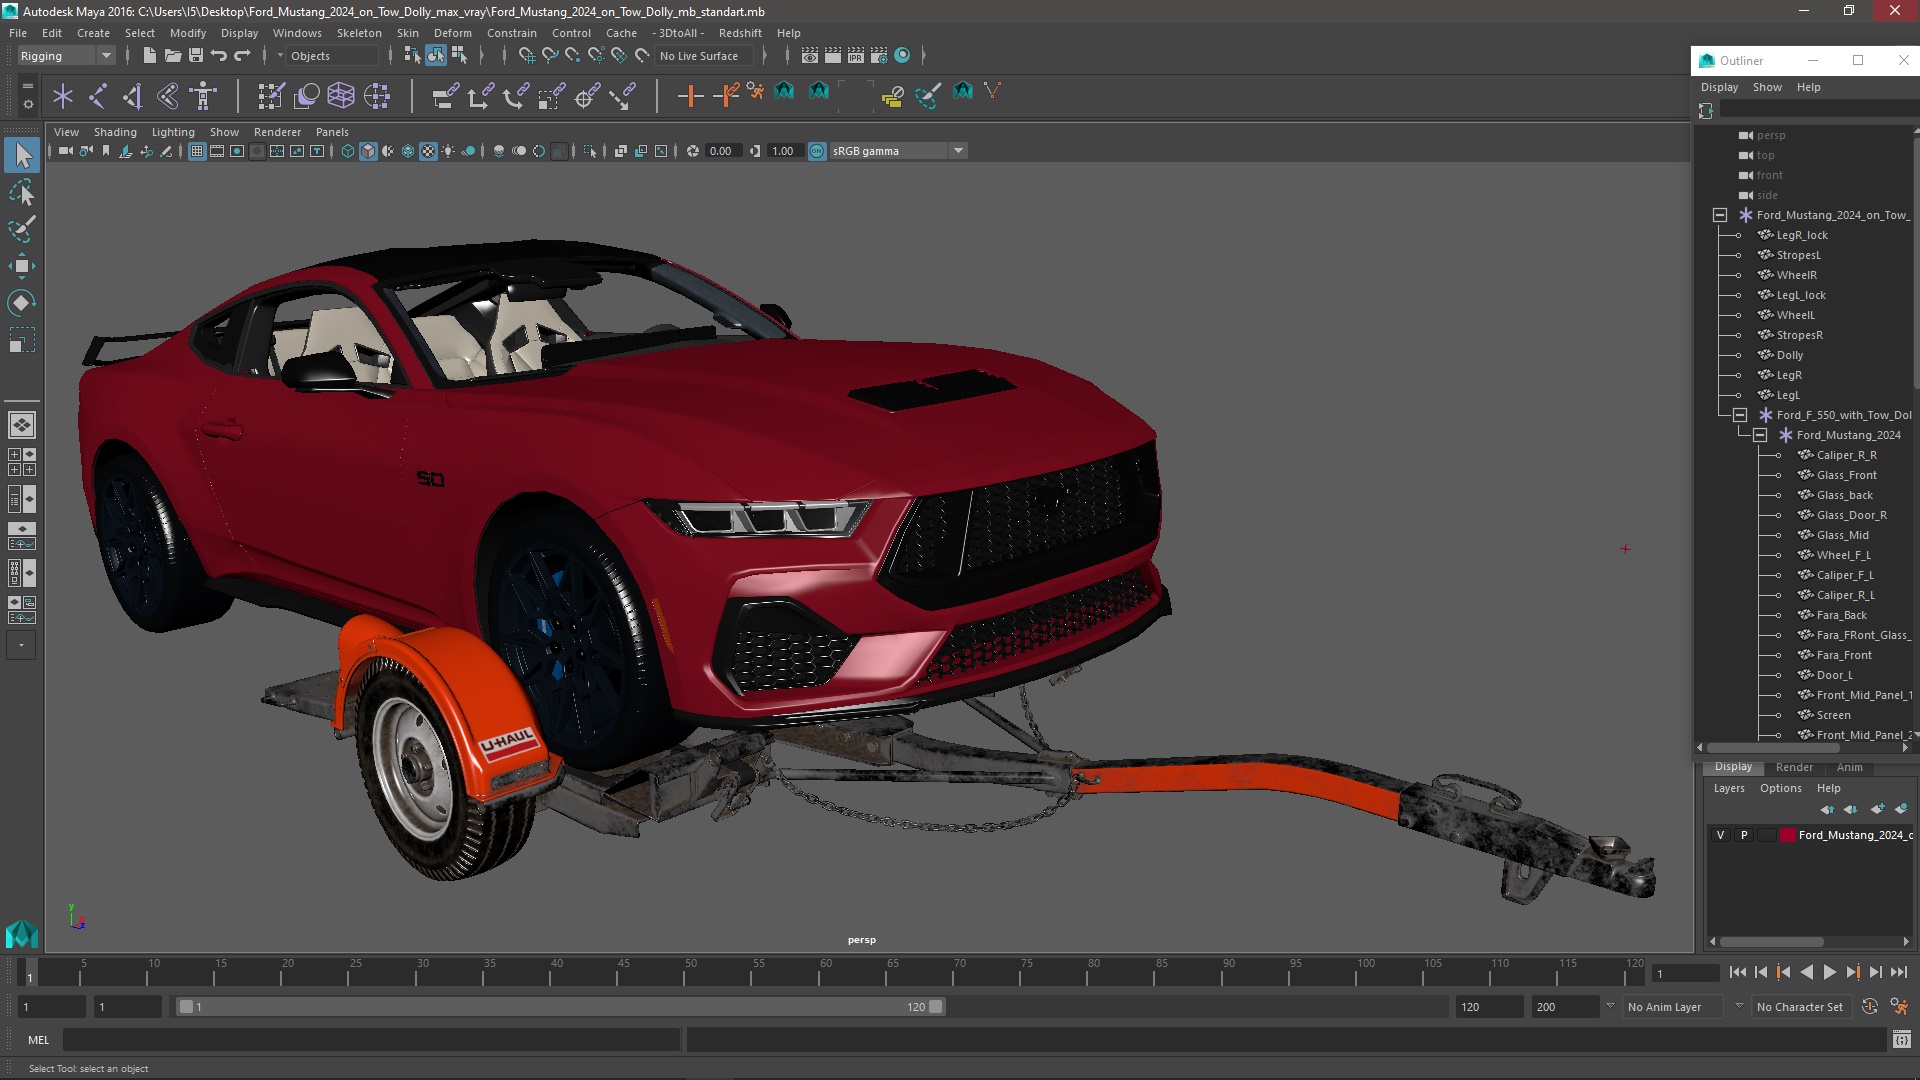The height and width of the screenshot is (1080, 1920).
Task: Toggle layer visibility V box
Action: [x=1720, y=835]
